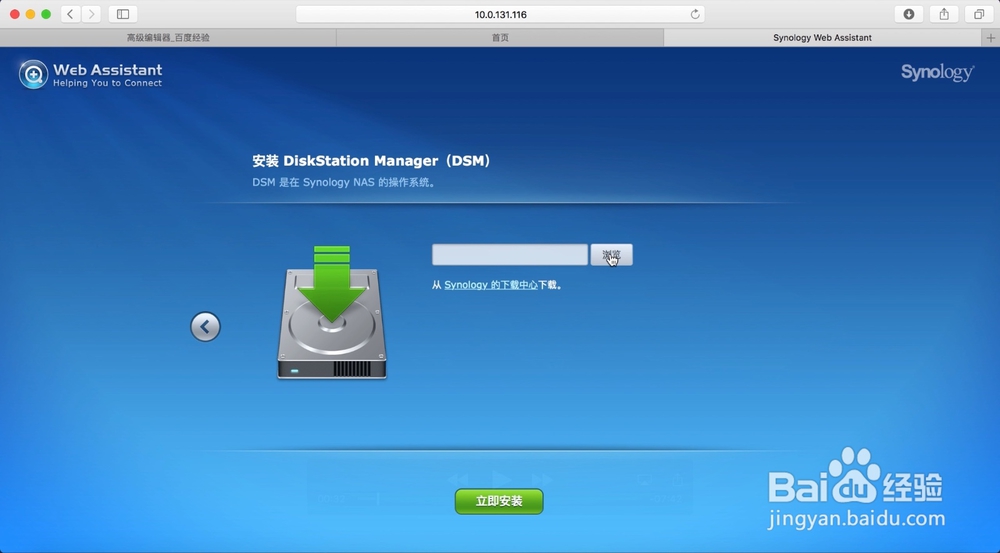Screen dimensions: 1000x553
Task: Click the hard drive download illustration
Action: point(332,313)
